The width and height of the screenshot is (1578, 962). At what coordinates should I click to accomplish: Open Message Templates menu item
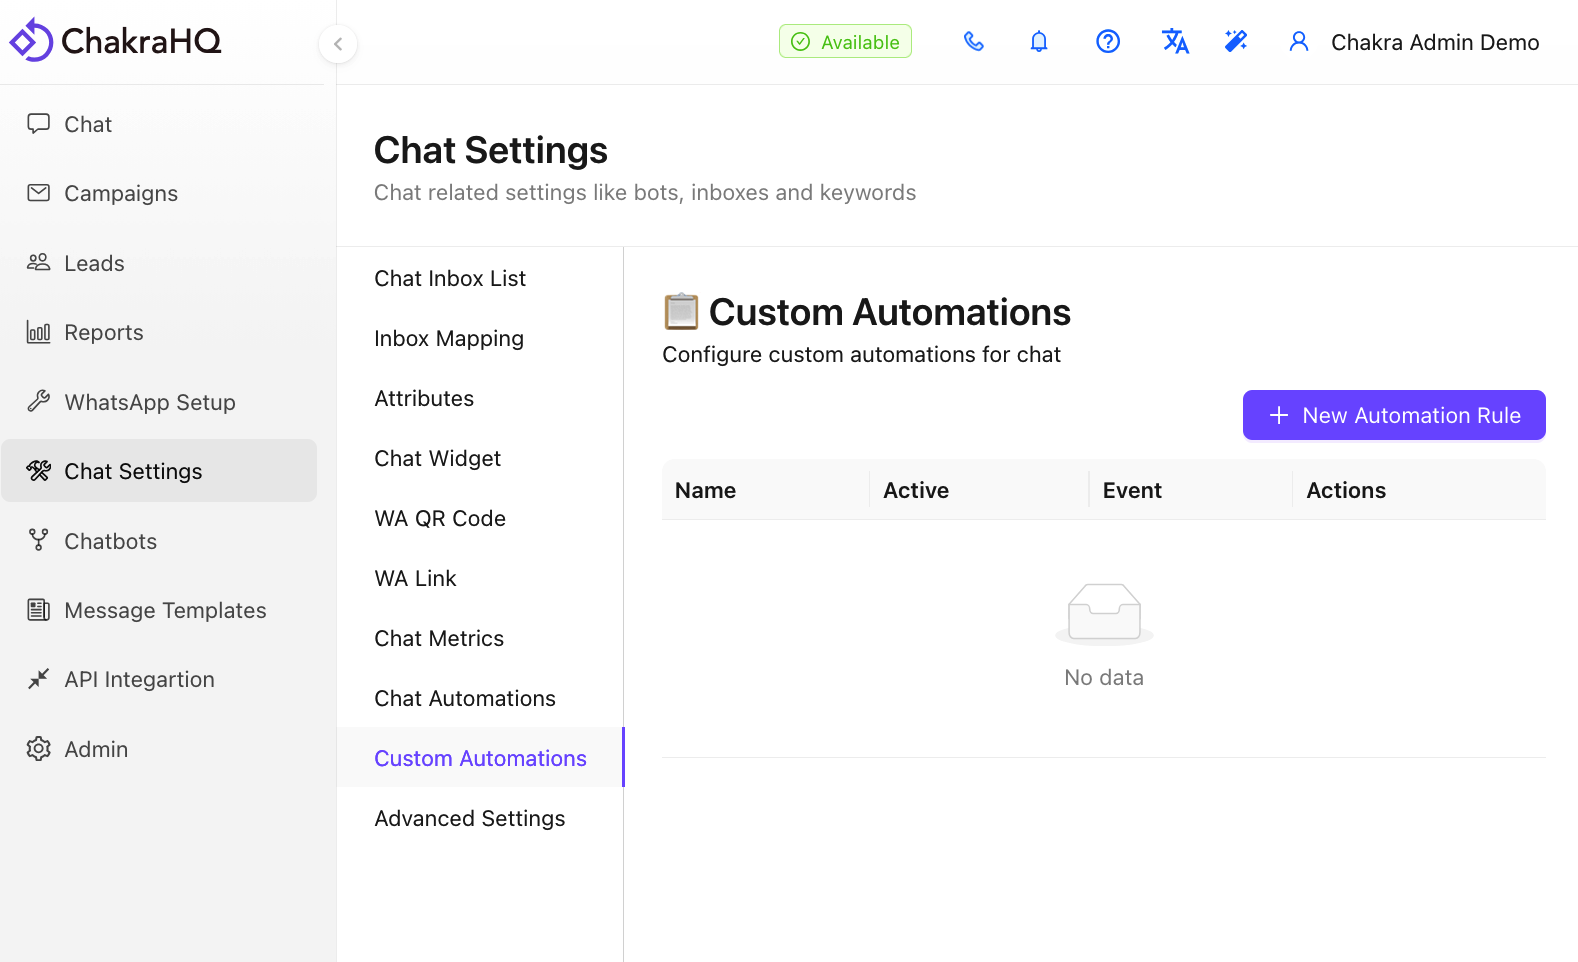[x=165, y=610]
